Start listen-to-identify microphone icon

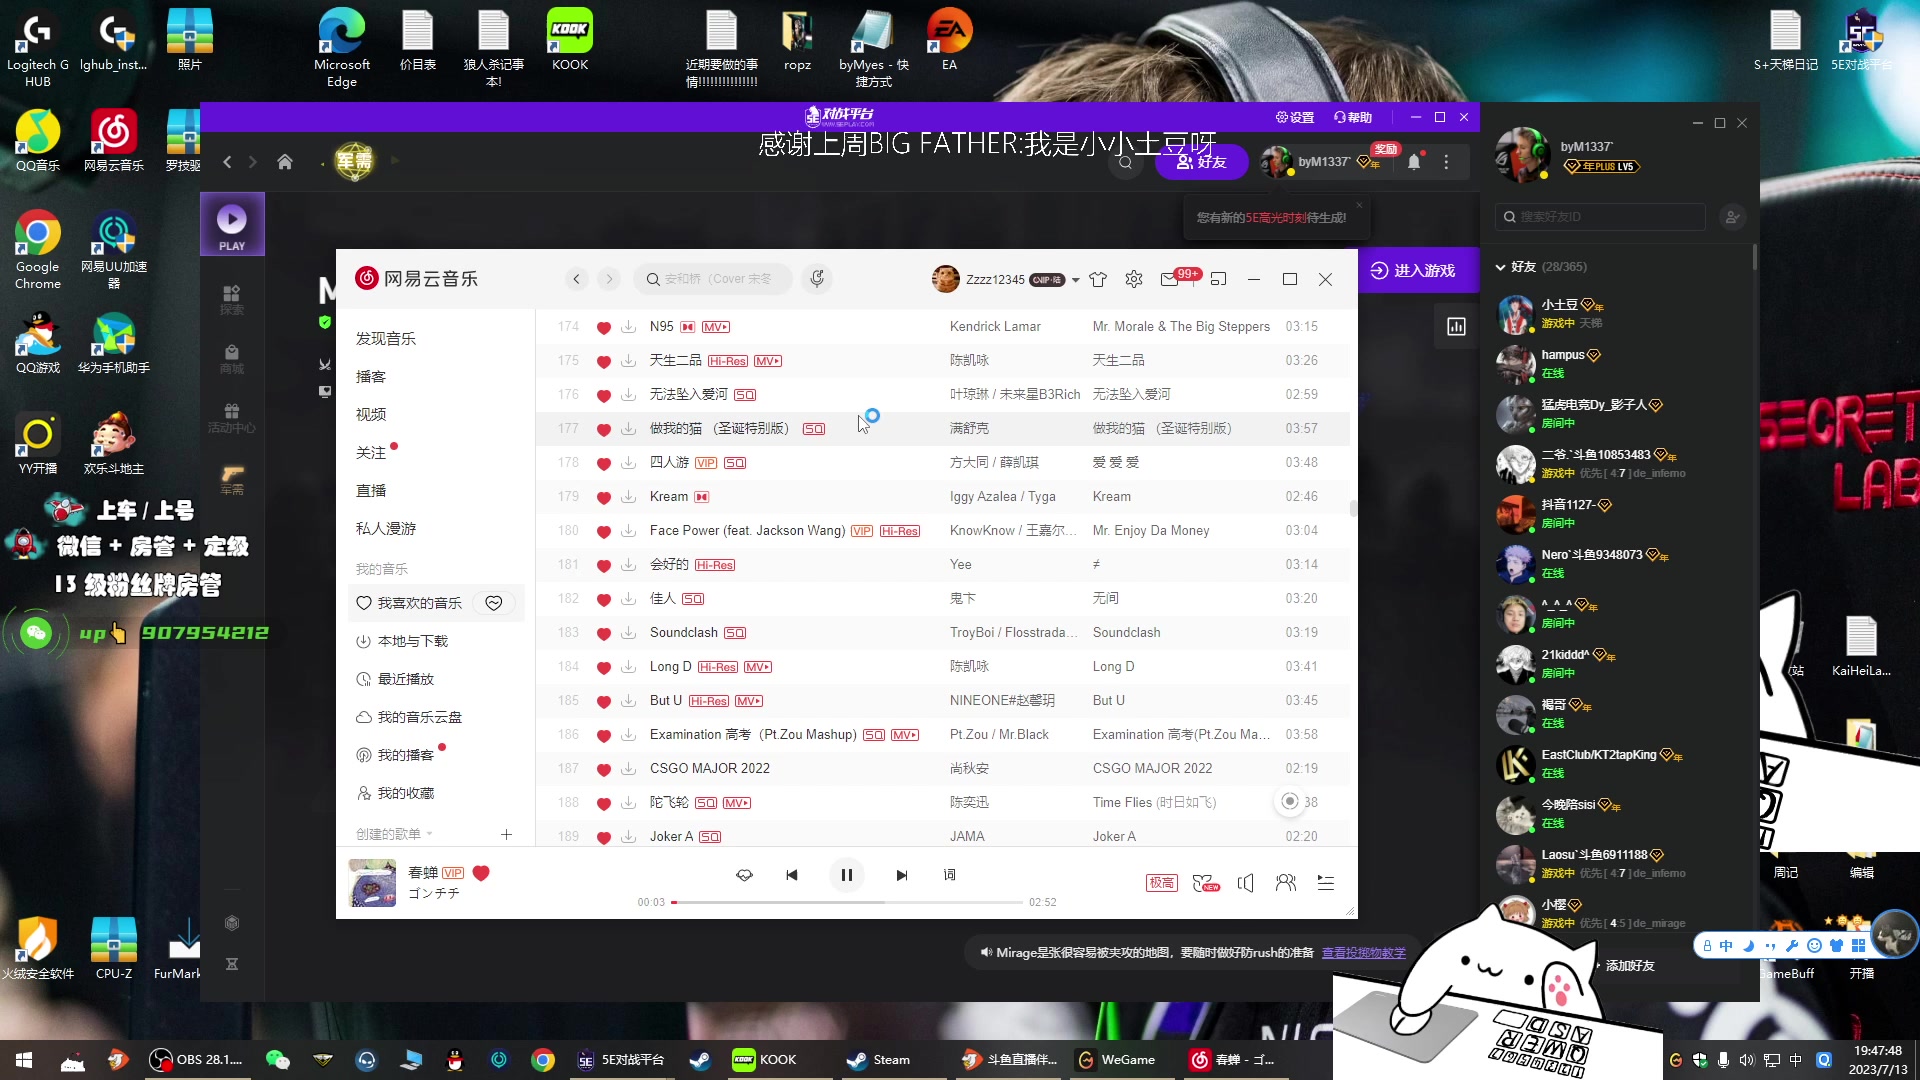click(817, 279)
